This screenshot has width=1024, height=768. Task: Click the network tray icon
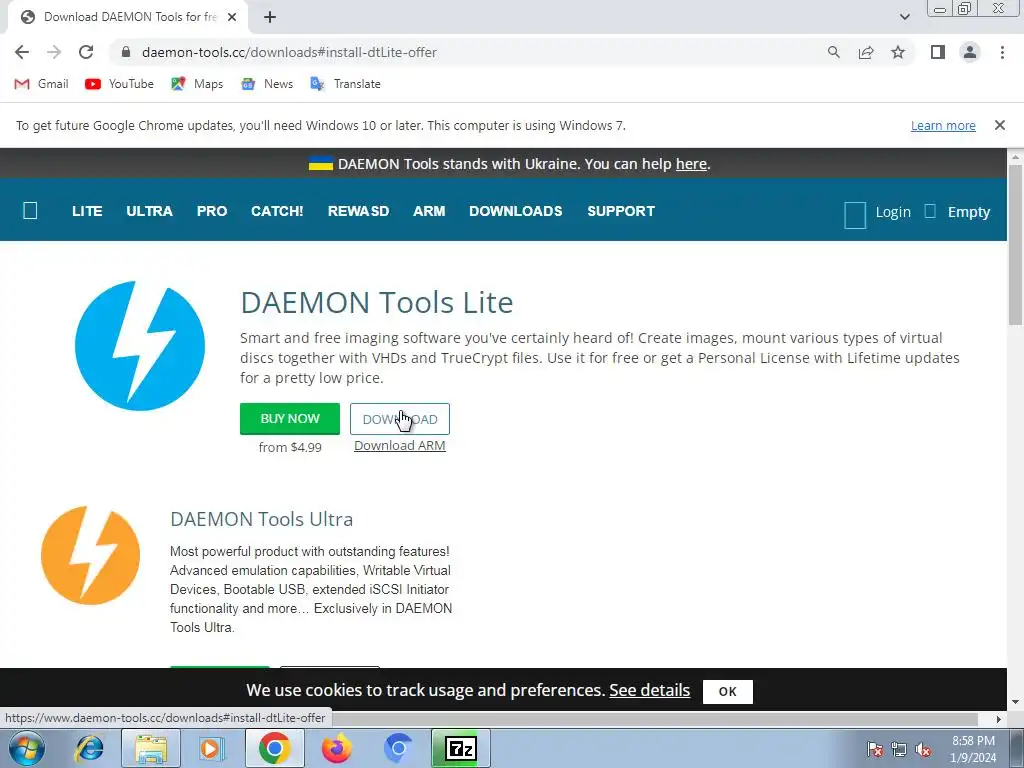tap(899, 749)
